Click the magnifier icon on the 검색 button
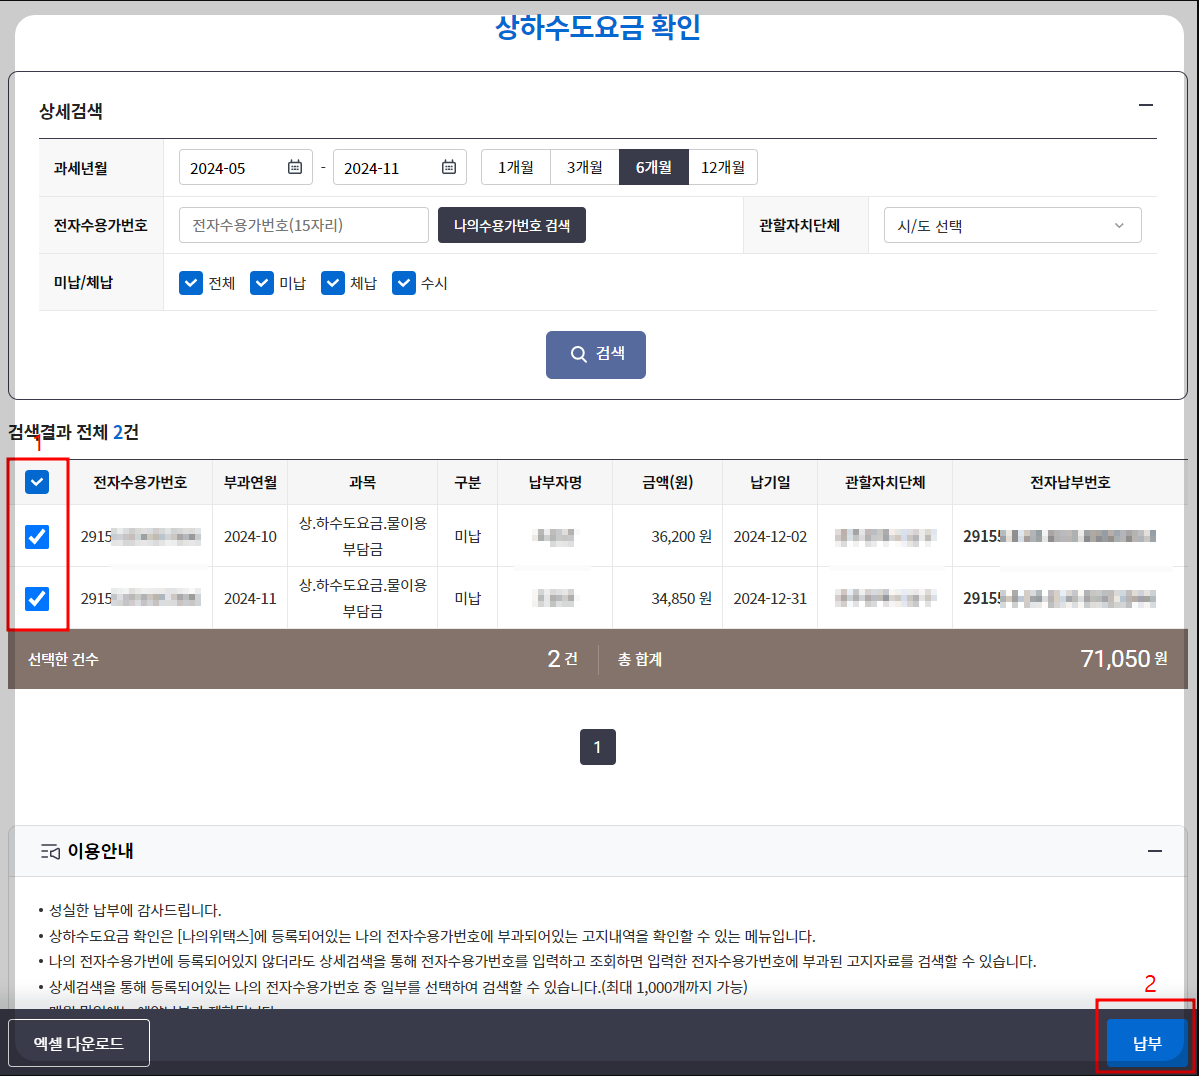Screen dimensions: 1199x1076 coord(577,354)
